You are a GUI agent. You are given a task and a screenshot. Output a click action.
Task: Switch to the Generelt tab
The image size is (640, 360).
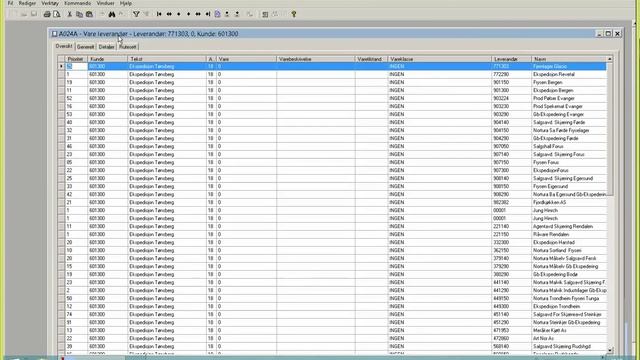[85, 47]
